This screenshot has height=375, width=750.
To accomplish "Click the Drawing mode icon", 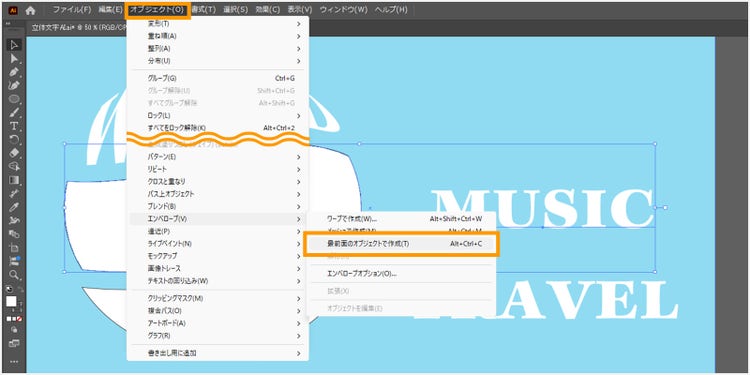I will pos(14,330).
